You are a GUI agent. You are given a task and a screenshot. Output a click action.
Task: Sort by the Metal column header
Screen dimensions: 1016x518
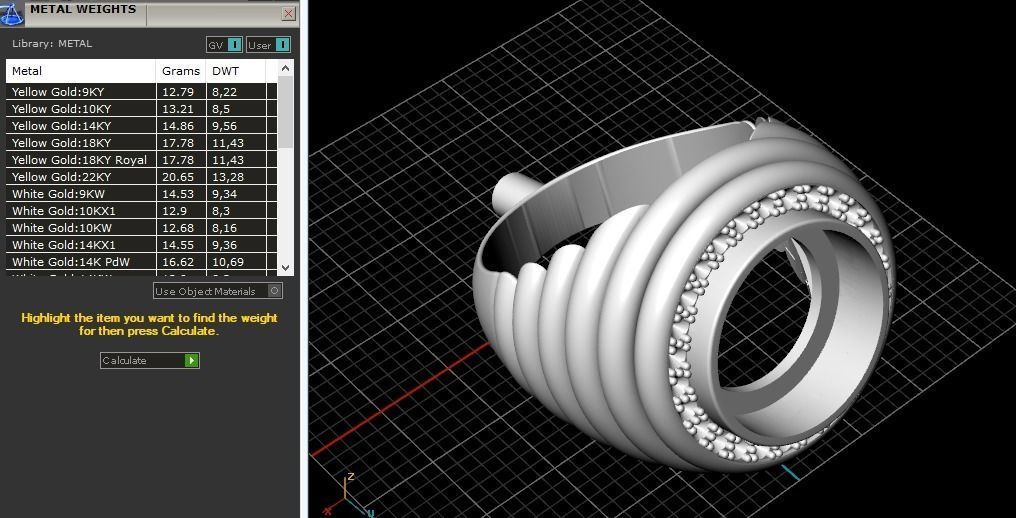81,71
